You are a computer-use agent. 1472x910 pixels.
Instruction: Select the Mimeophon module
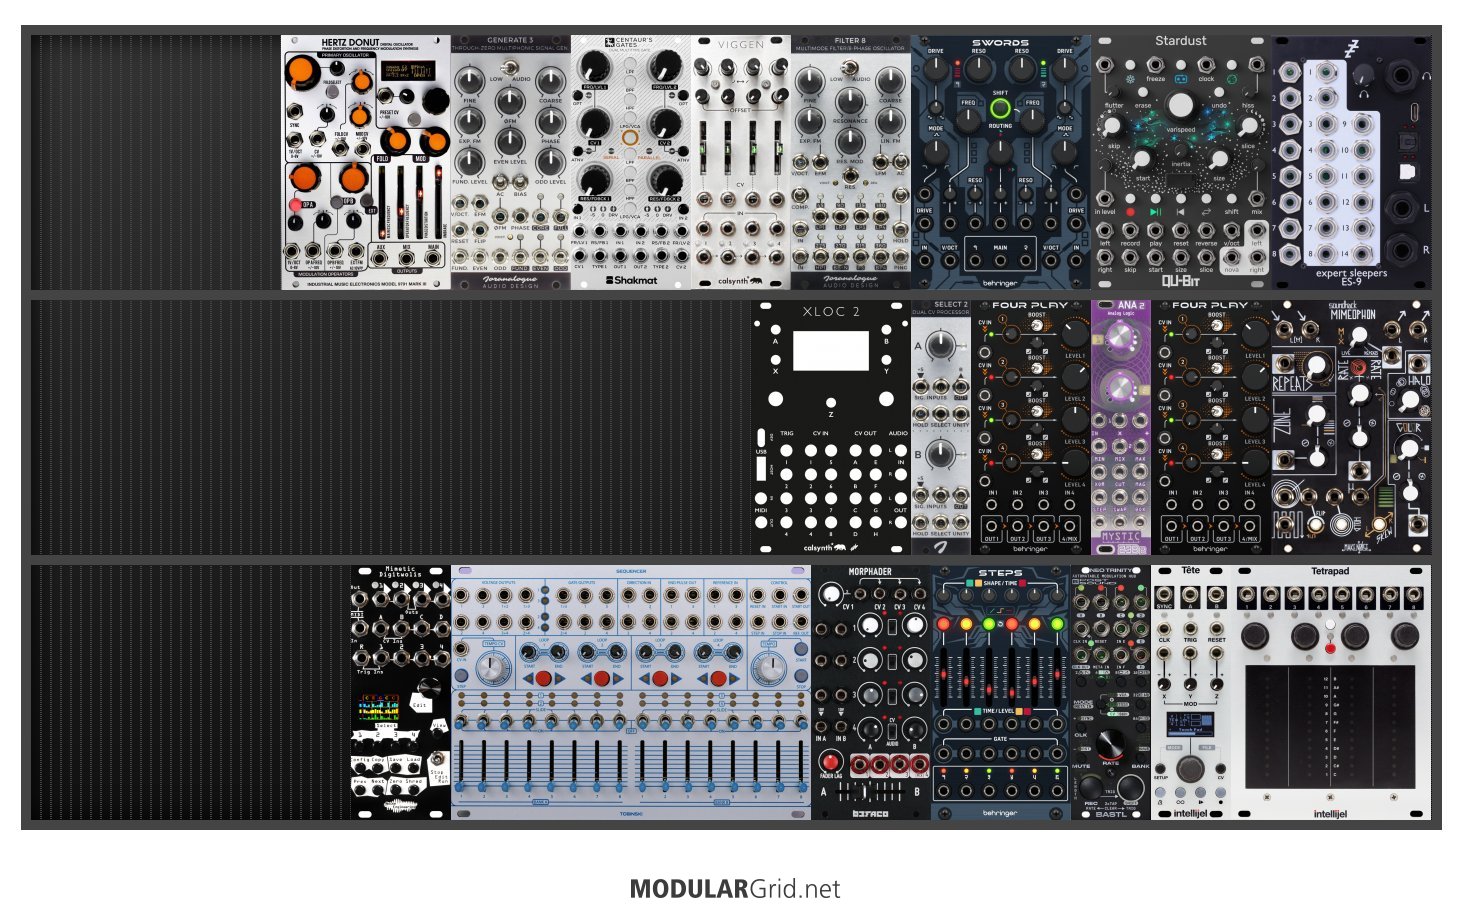tap(1351, 427)
